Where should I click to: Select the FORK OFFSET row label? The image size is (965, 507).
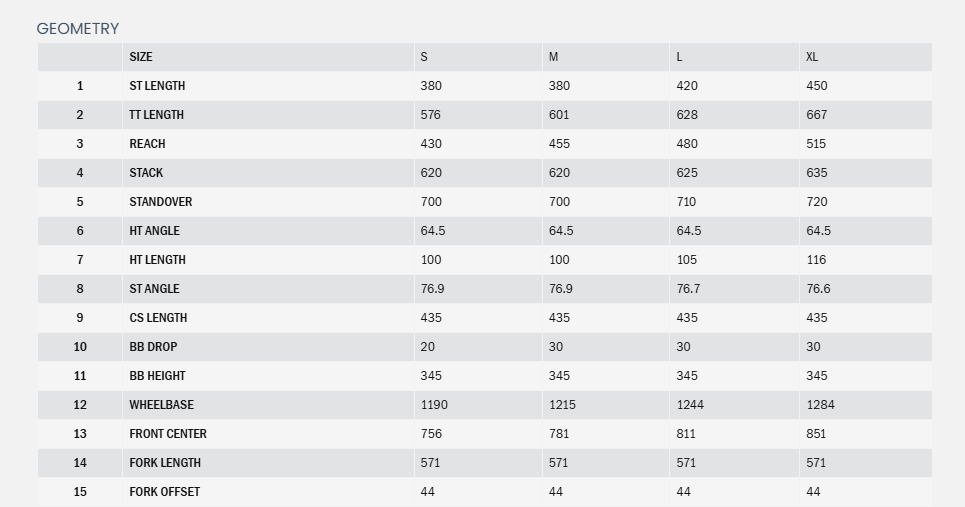[164, 492]
